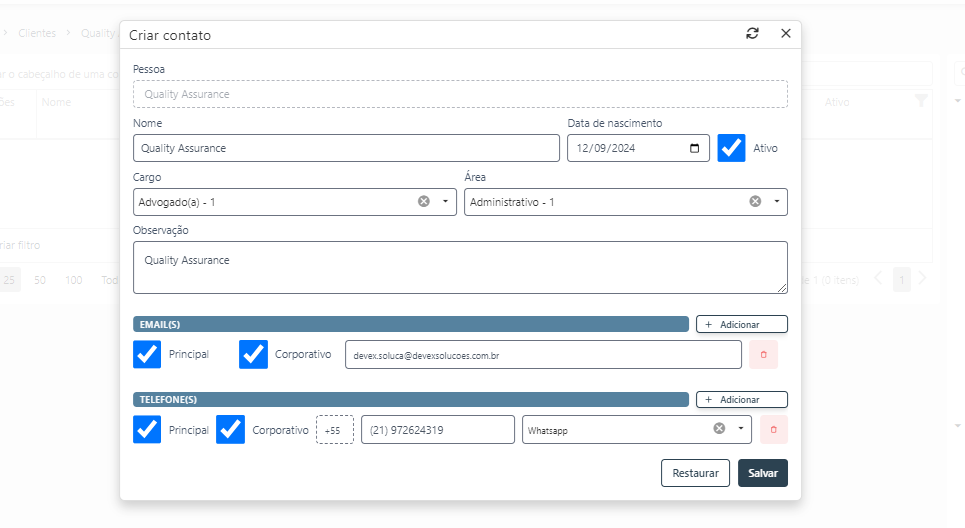Expand the Cargo dropdown list
Viewport: 965px width, 528px height.
click(445, 202)
